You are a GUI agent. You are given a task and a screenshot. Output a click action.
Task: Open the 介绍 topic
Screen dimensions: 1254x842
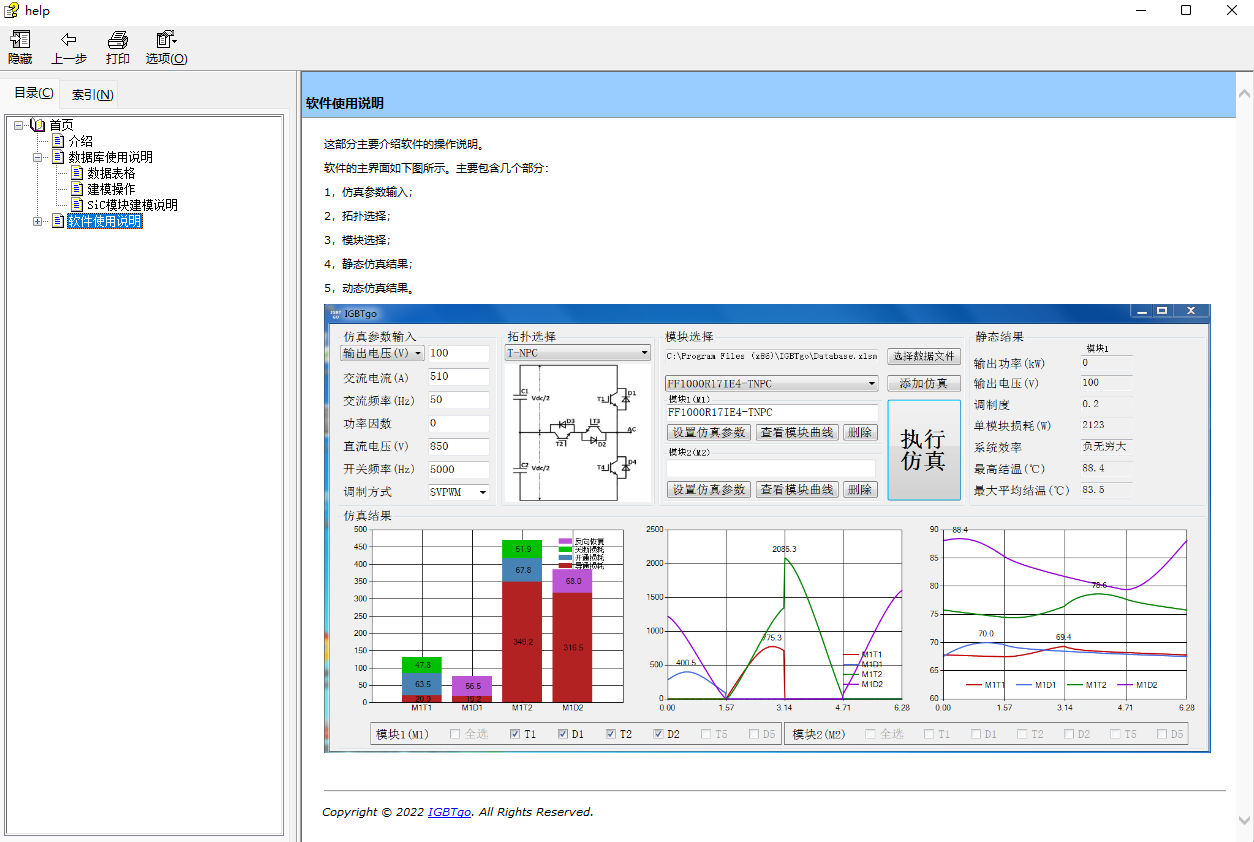pos(80,141)
